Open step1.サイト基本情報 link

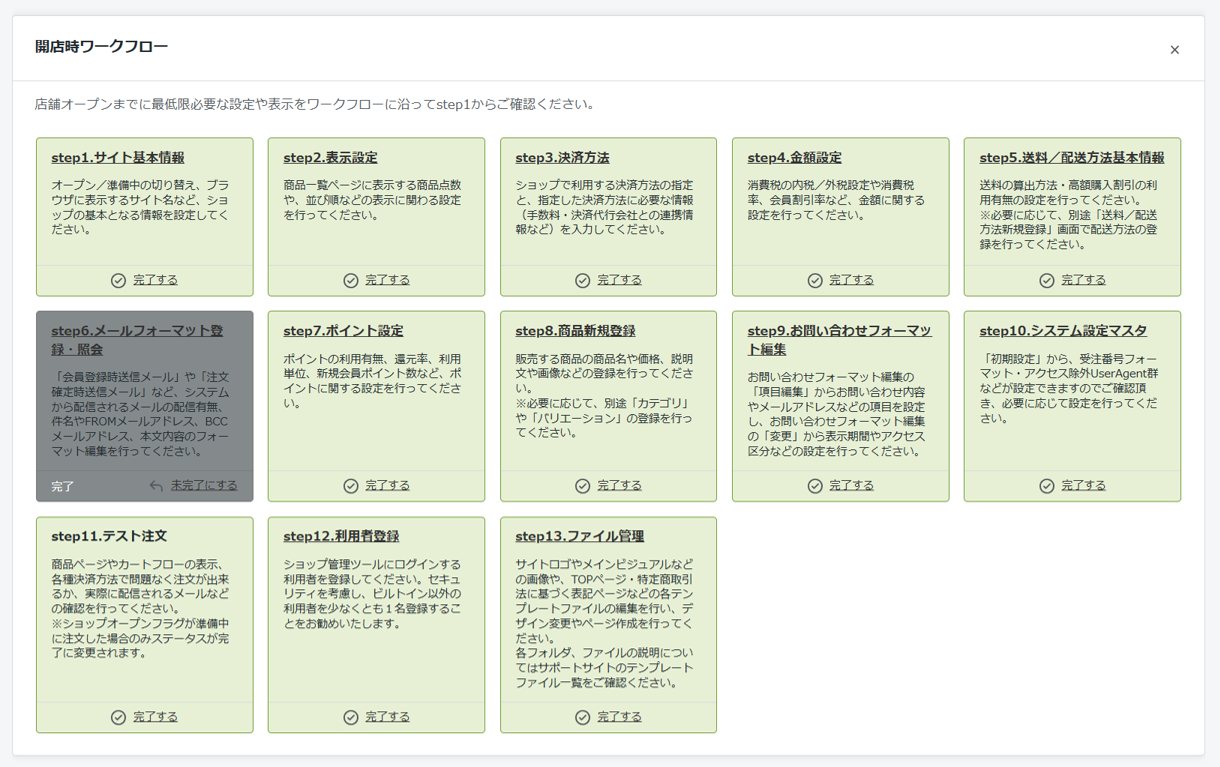coord(118,158)
